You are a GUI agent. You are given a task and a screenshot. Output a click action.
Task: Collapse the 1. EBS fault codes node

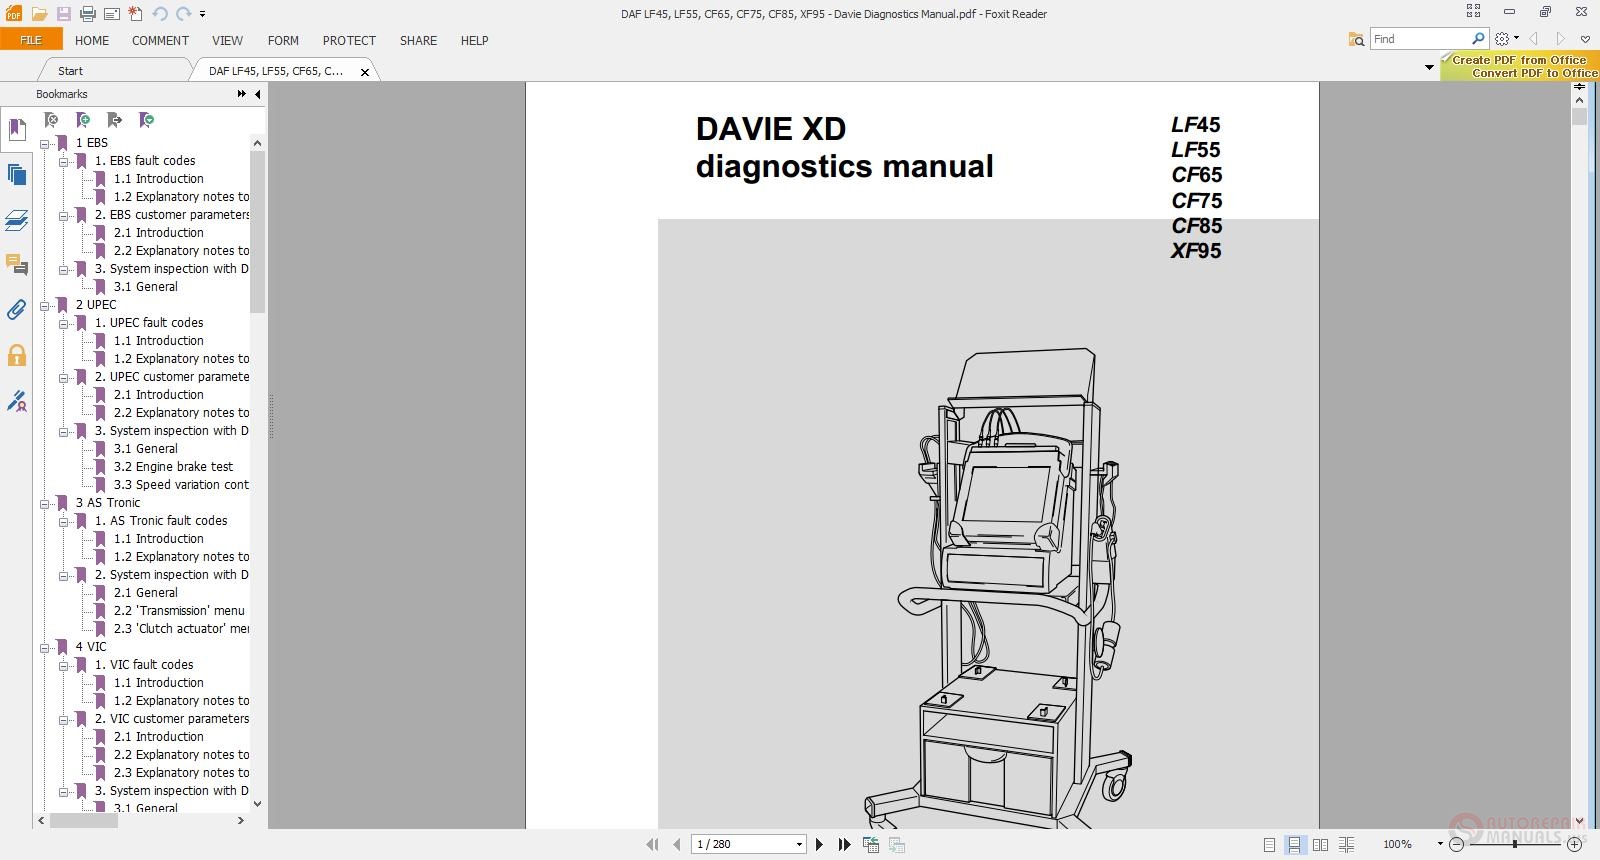[64, 161]
